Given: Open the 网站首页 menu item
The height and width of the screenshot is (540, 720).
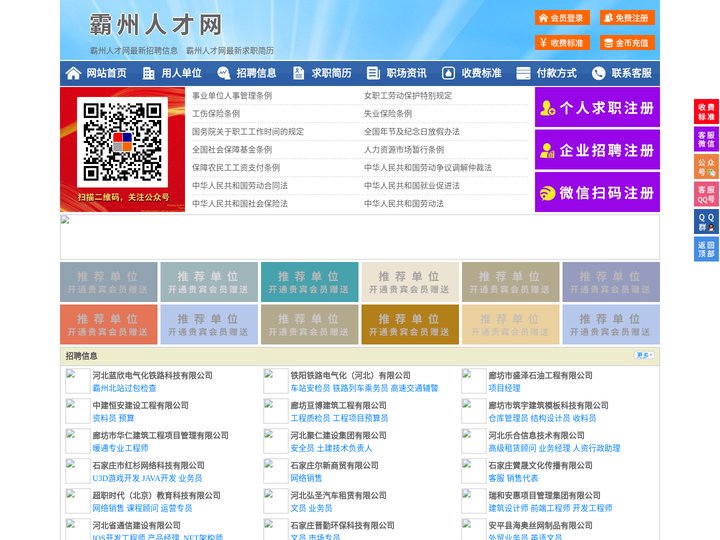Looking at the screenshot, I should 106,73.
